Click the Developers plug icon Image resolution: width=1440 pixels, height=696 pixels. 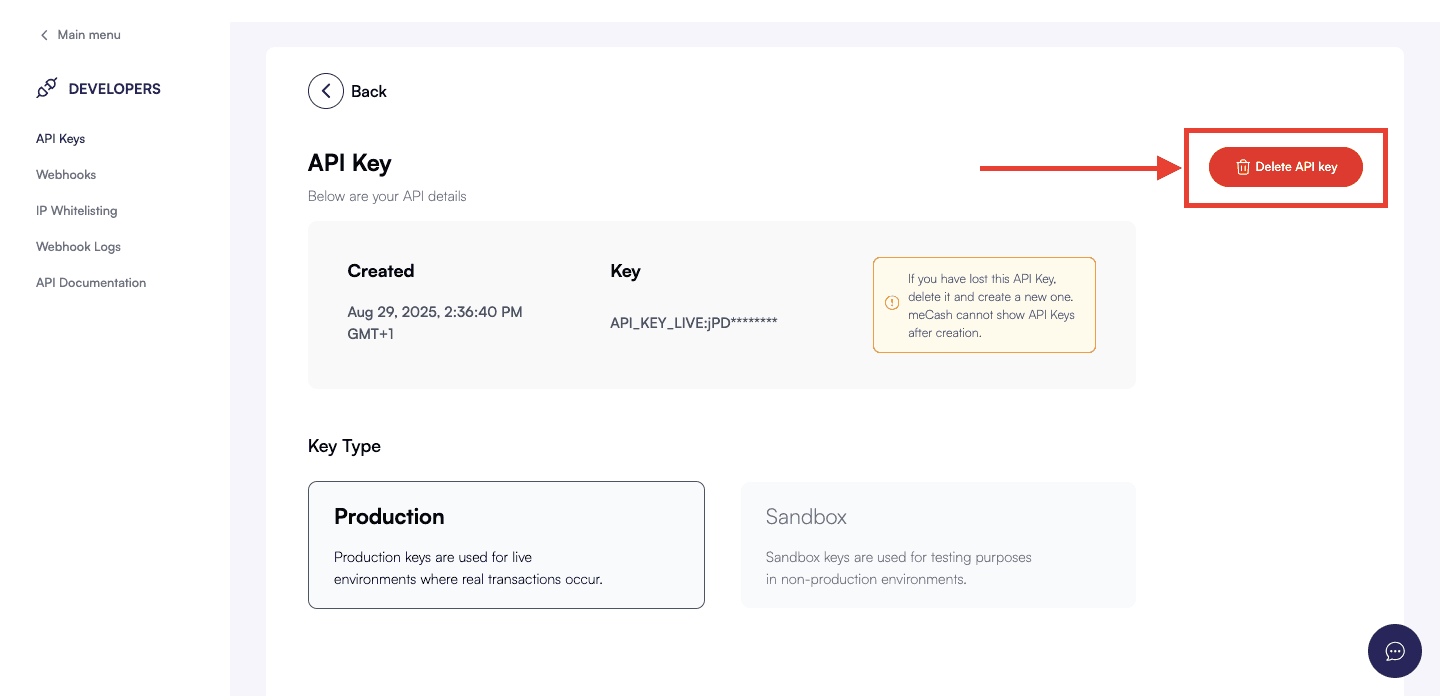[x=47, y=89]
